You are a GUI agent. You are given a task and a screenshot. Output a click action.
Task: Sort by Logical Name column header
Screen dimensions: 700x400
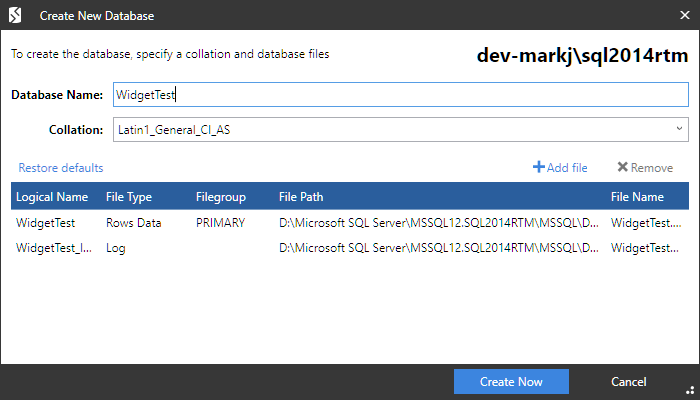coord(53,197)
